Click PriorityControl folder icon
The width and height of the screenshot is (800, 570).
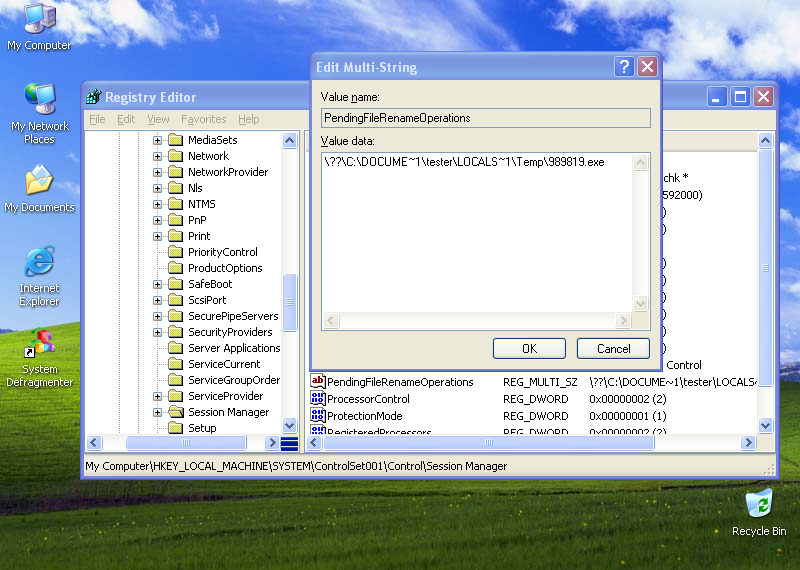coord(176,252)
